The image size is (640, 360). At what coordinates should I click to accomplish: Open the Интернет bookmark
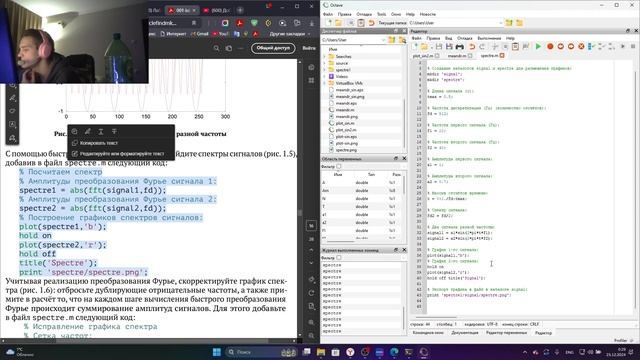(x=173, y=34)
